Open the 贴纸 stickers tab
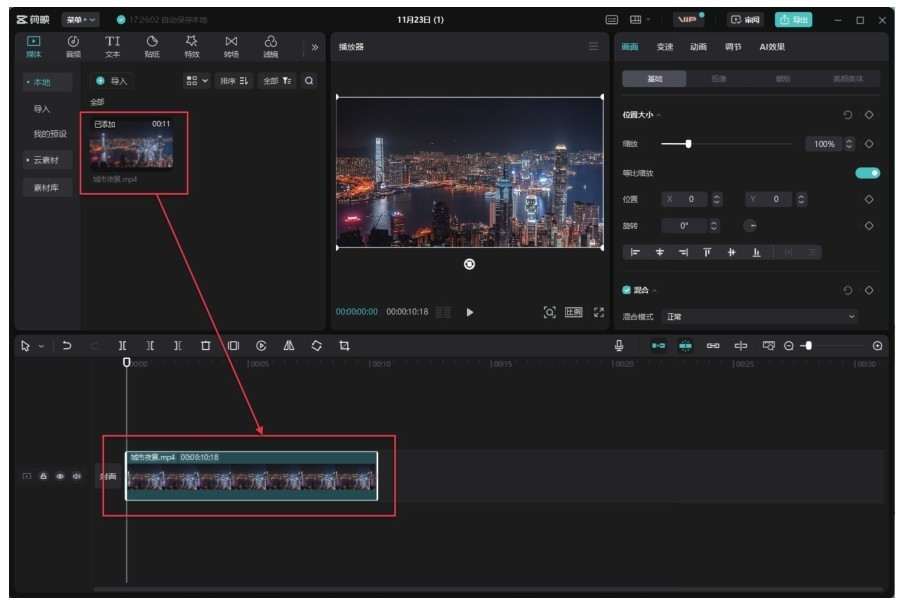Image resolution: width=899 pixels, height=606 pixels. coord(152,46)
